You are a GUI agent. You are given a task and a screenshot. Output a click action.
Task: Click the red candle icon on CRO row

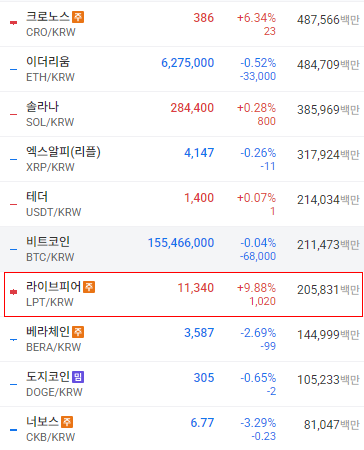(13, 22)
